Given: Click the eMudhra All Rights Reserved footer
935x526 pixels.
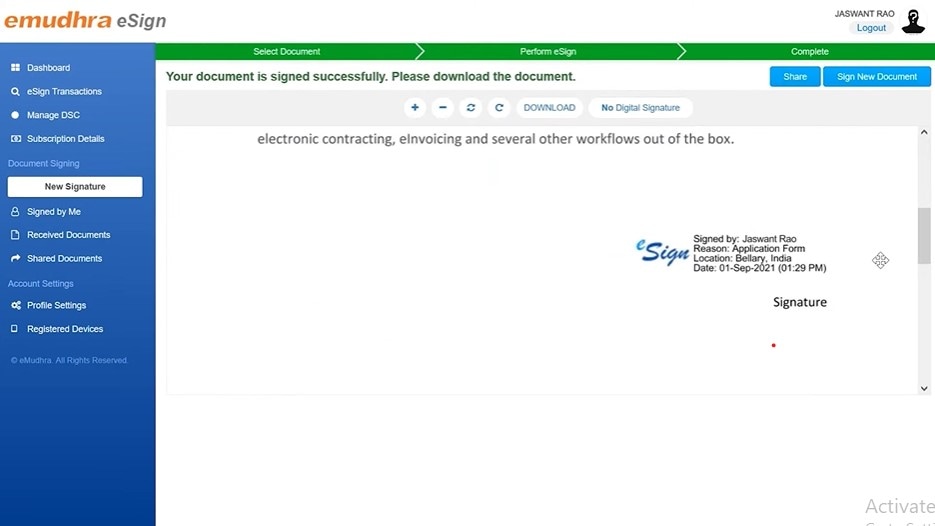Looking at the screenshot, I should (x=69, y=360).
